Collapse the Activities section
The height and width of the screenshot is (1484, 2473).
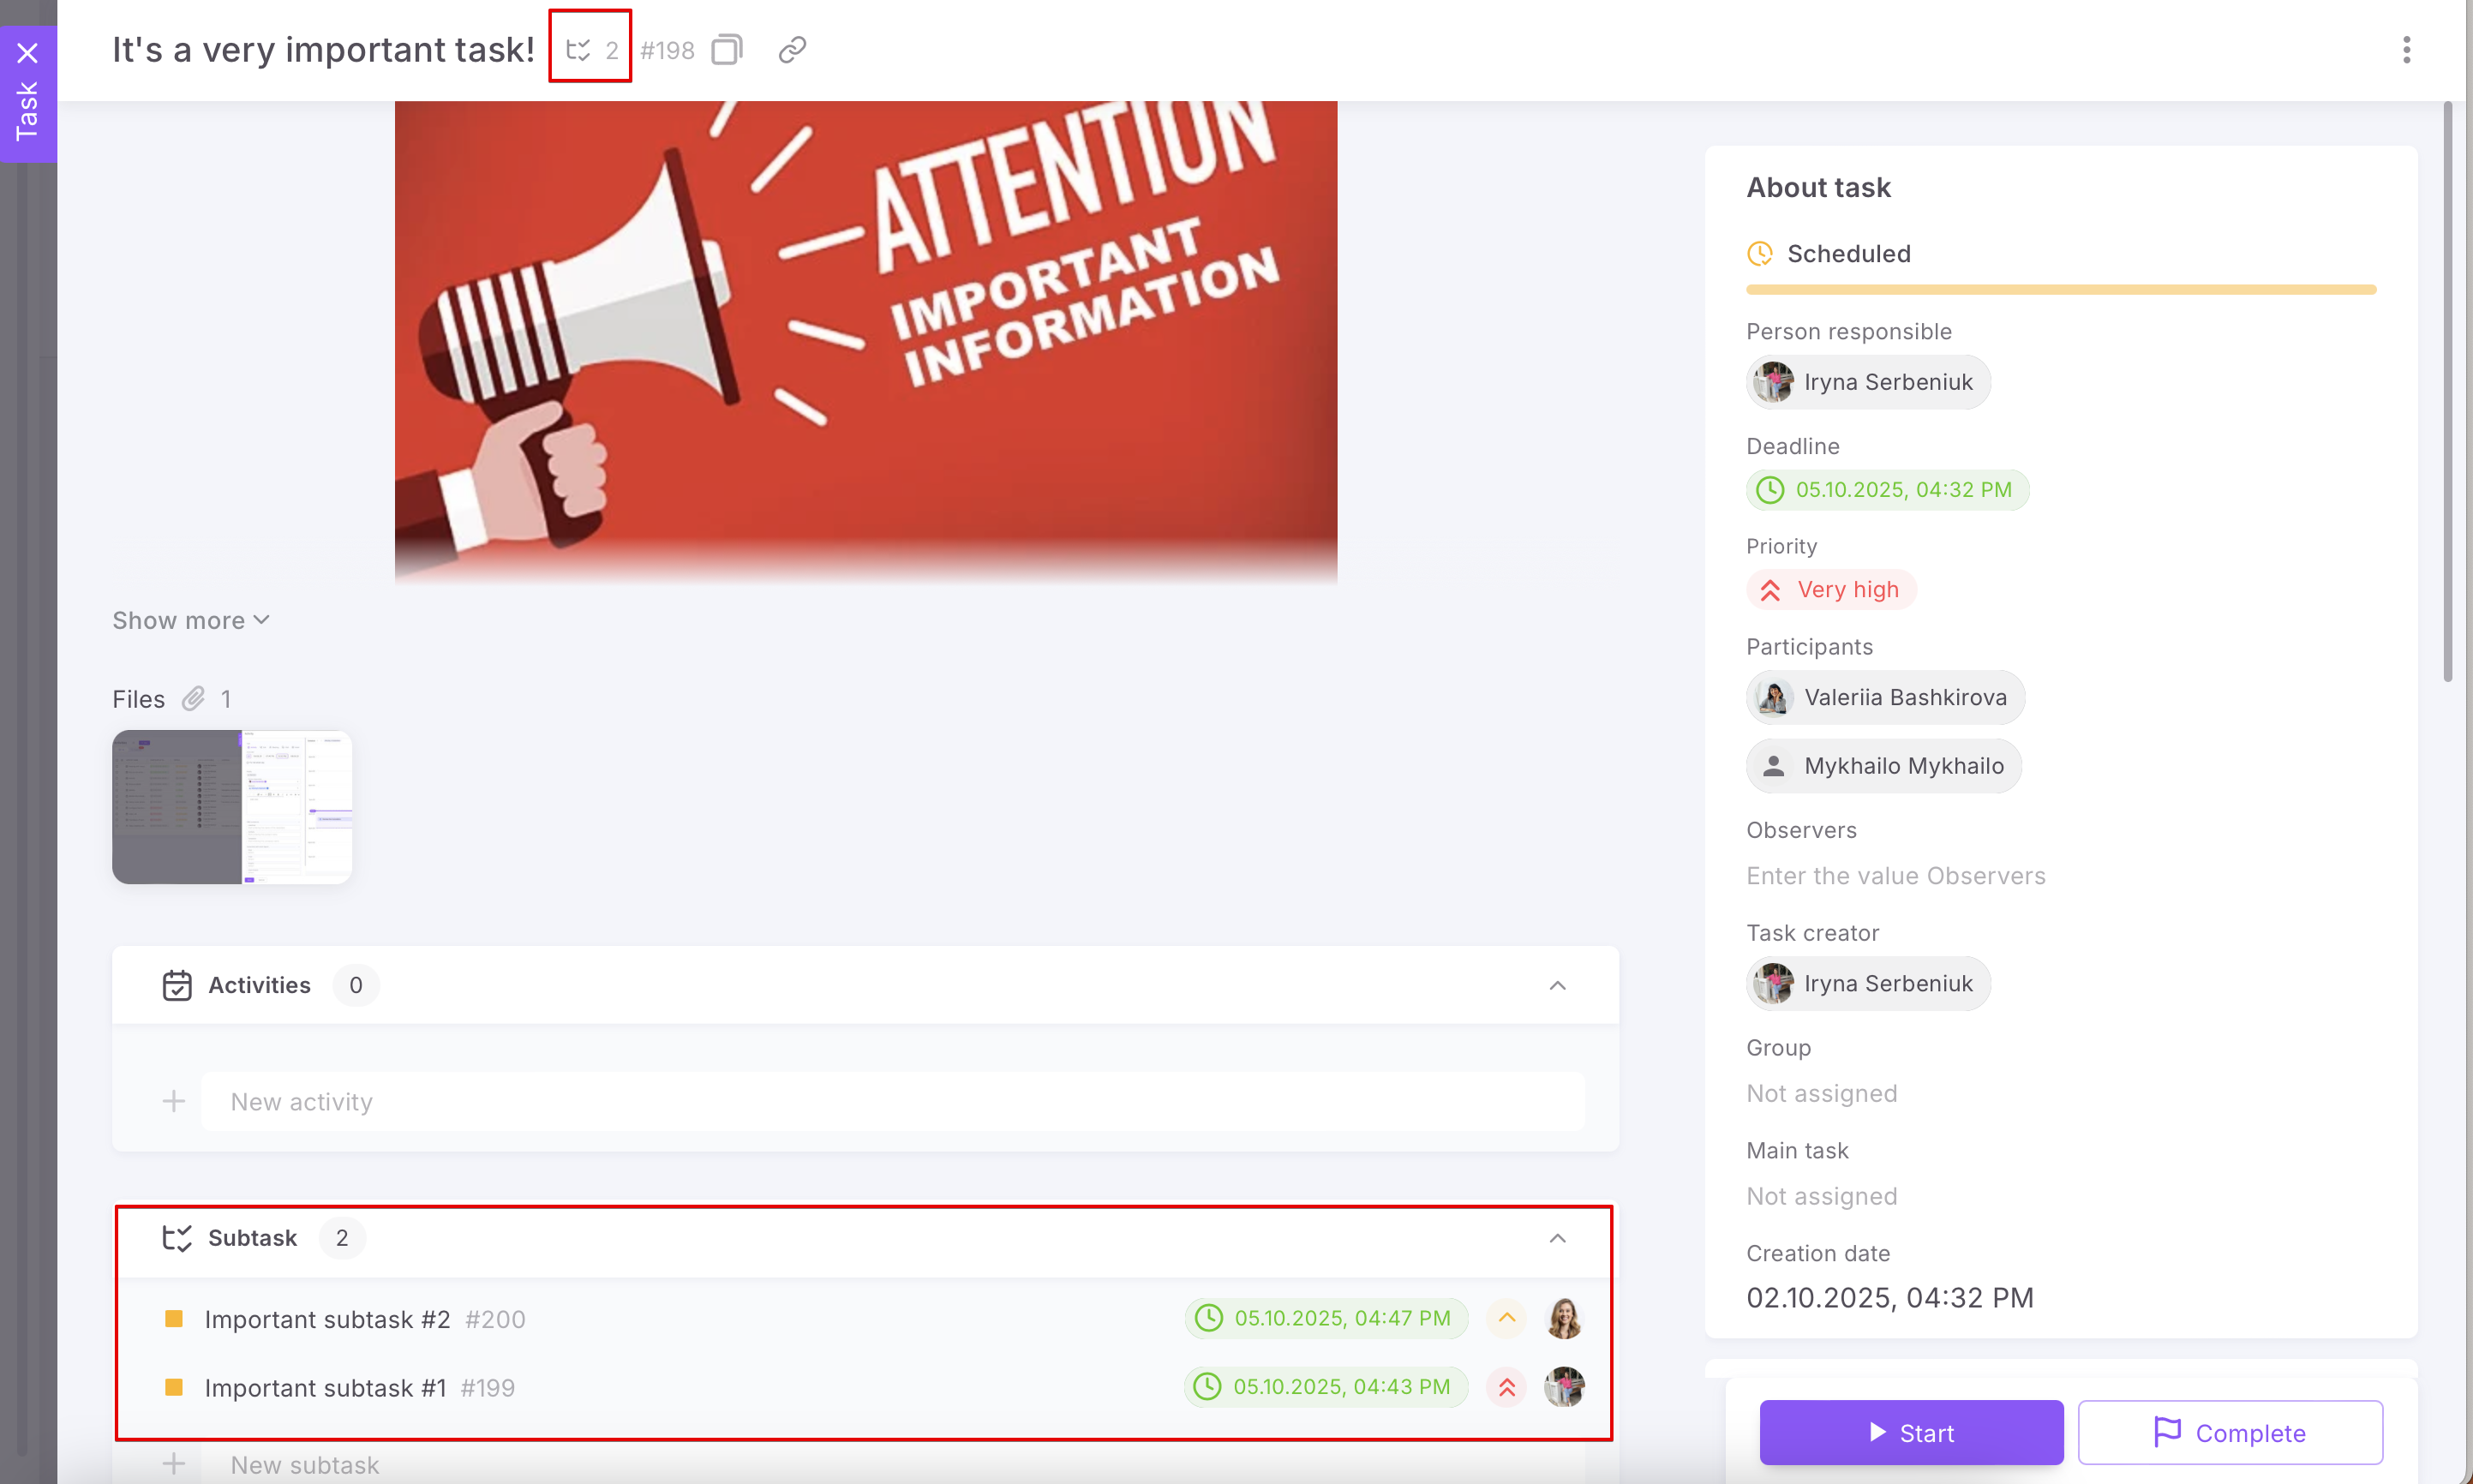point(1557,985)
